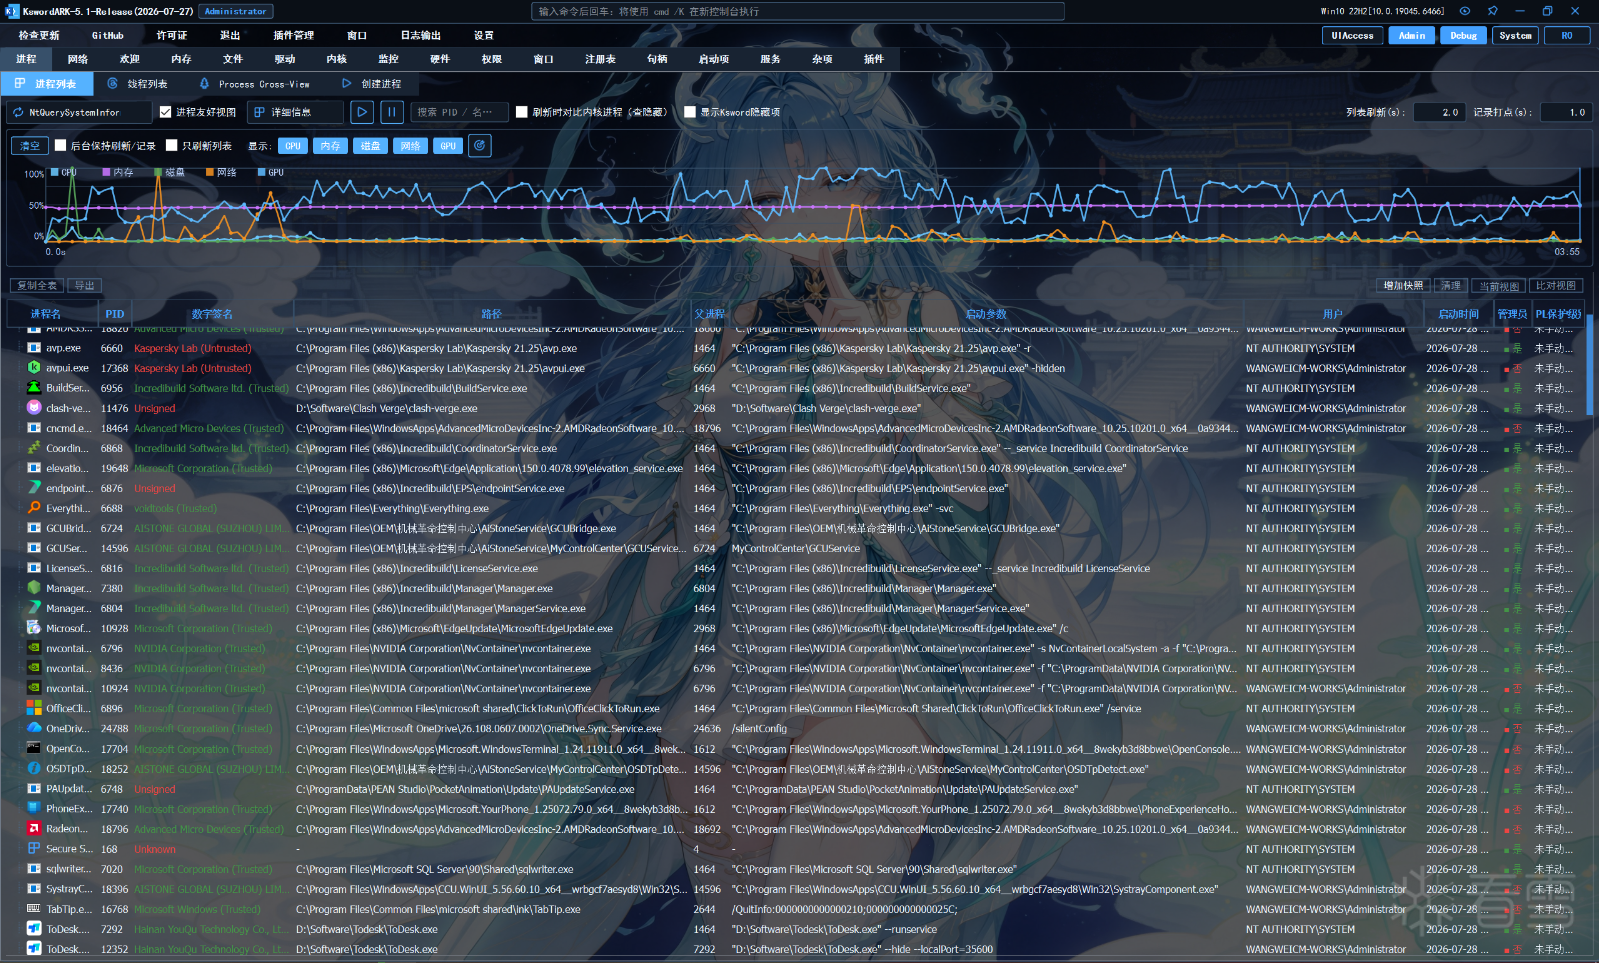The width and height of the screenshot is (1599, 963).
Task: Click the avp.exe process icon
Action: tap(34, 348)
